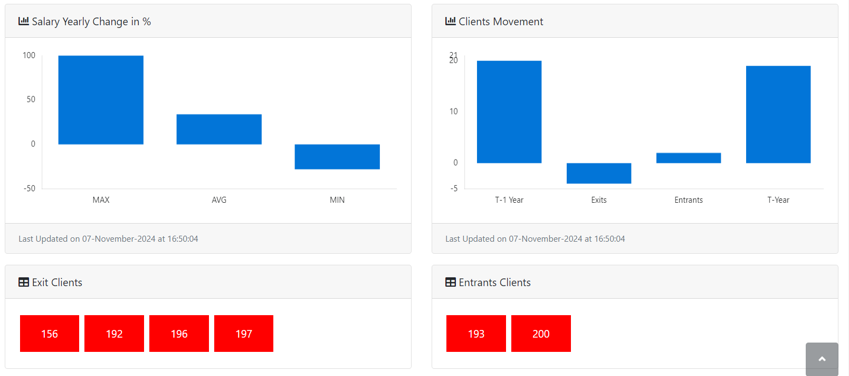This screenshot has width=849, height=376.
Task: Click the Exit Clients table icon
Action: (x=23, y=282)
